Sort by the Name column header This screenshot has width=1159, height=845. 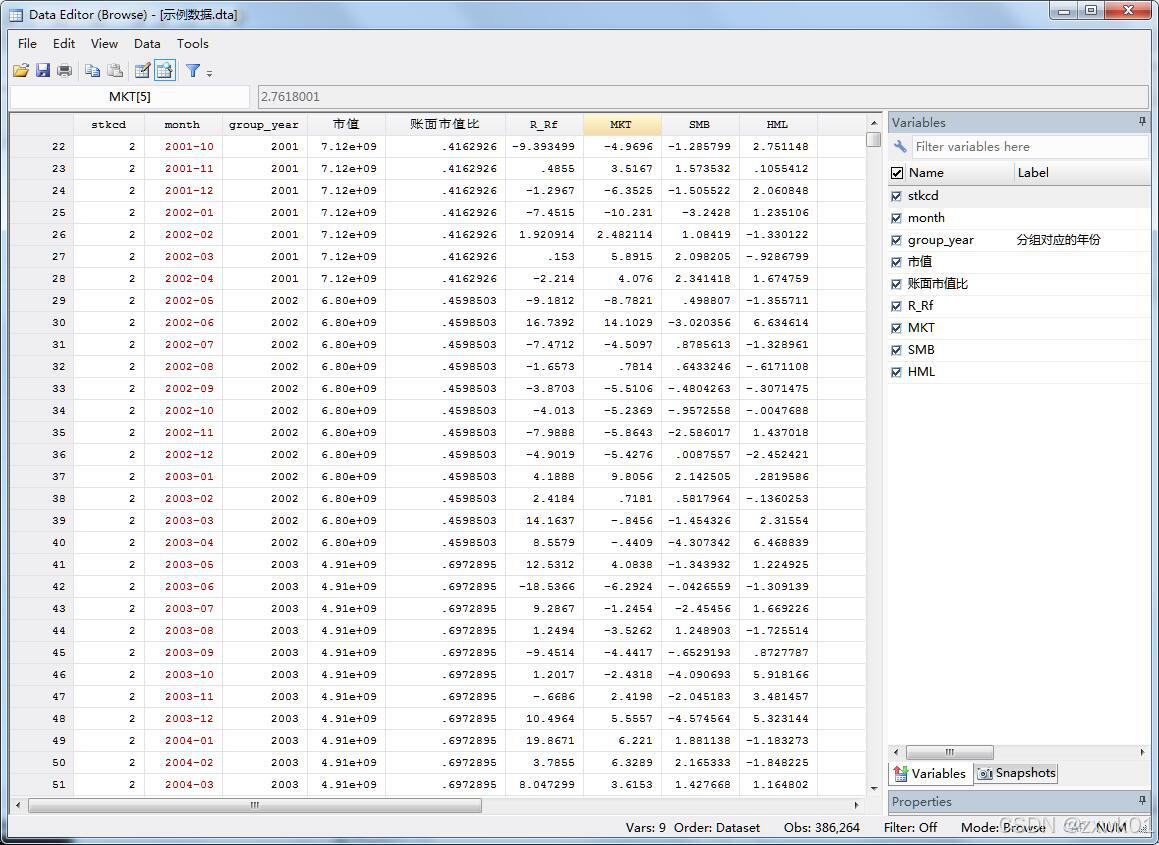click(927, 172)
